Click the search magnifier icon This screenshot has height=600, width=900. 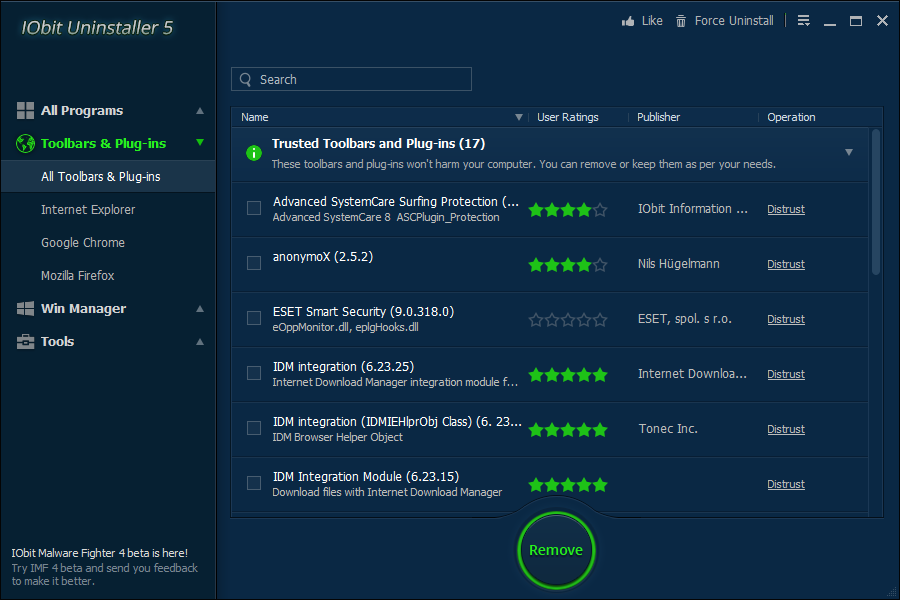click(x=246, y=80)
